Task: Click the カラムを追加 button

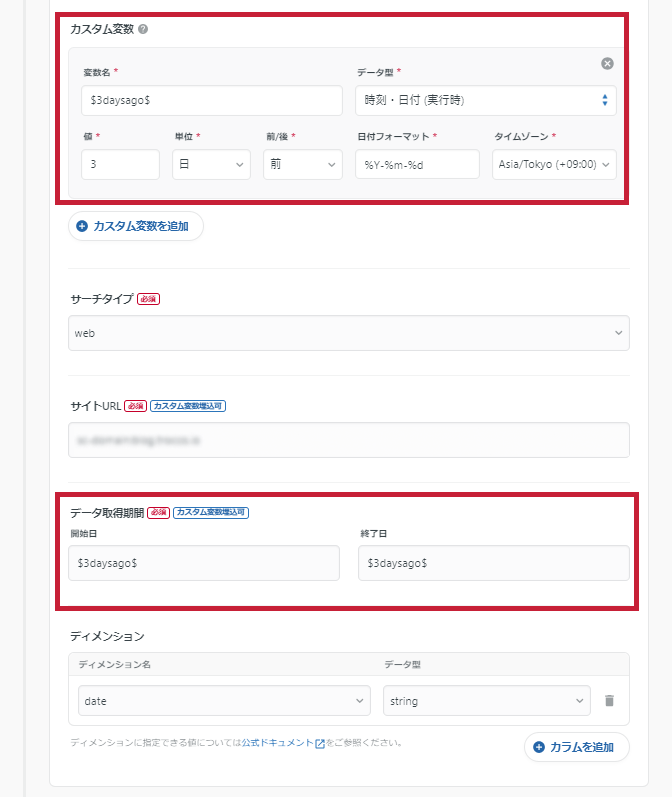Action: (576, 747)
